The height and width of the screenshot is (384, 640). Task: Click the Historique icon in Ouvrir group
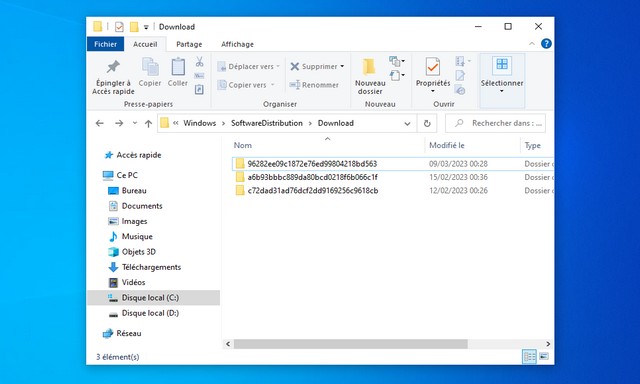[x=460, y=90]
